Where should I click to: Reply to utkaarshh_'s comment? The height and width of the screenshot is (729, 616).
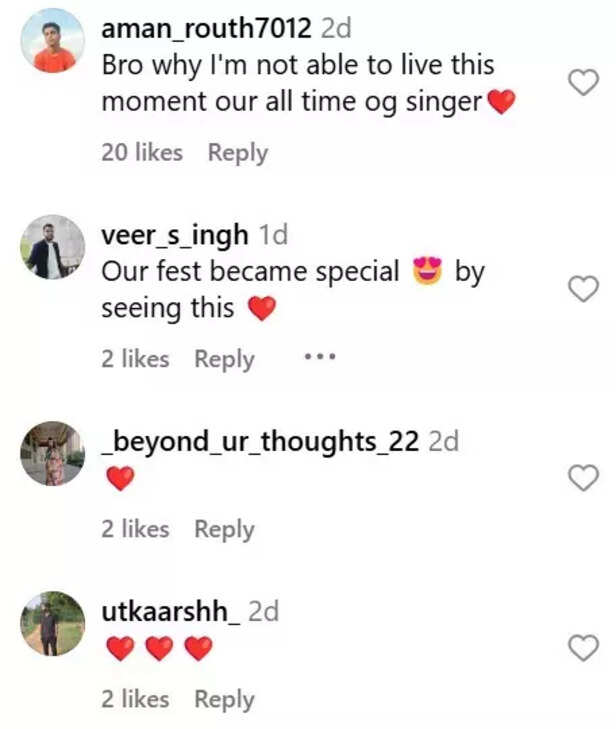click(224, 700)
